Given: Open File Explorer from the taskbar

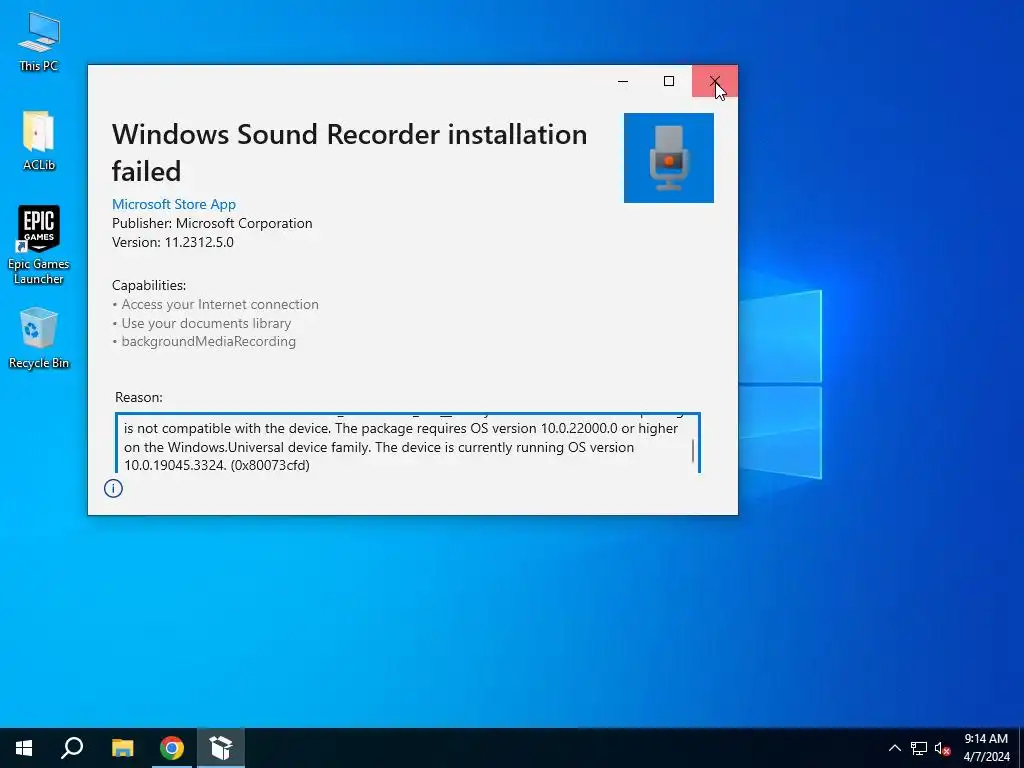Looking at the screenshot, I should coord(122,748).
